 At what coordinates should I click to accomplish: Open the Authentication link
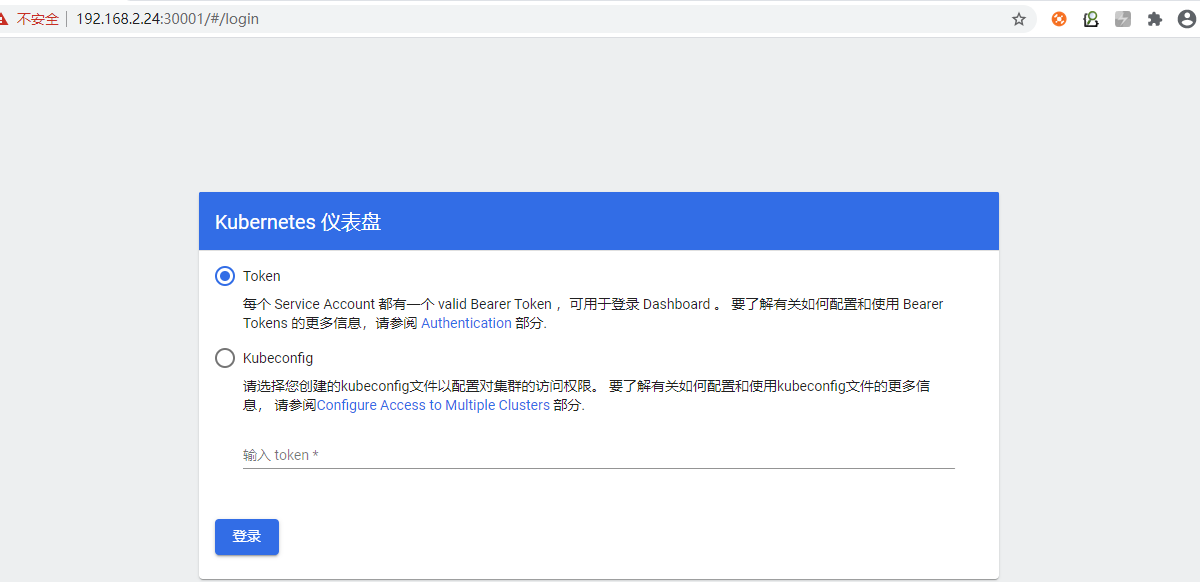(x=466, y=323)
